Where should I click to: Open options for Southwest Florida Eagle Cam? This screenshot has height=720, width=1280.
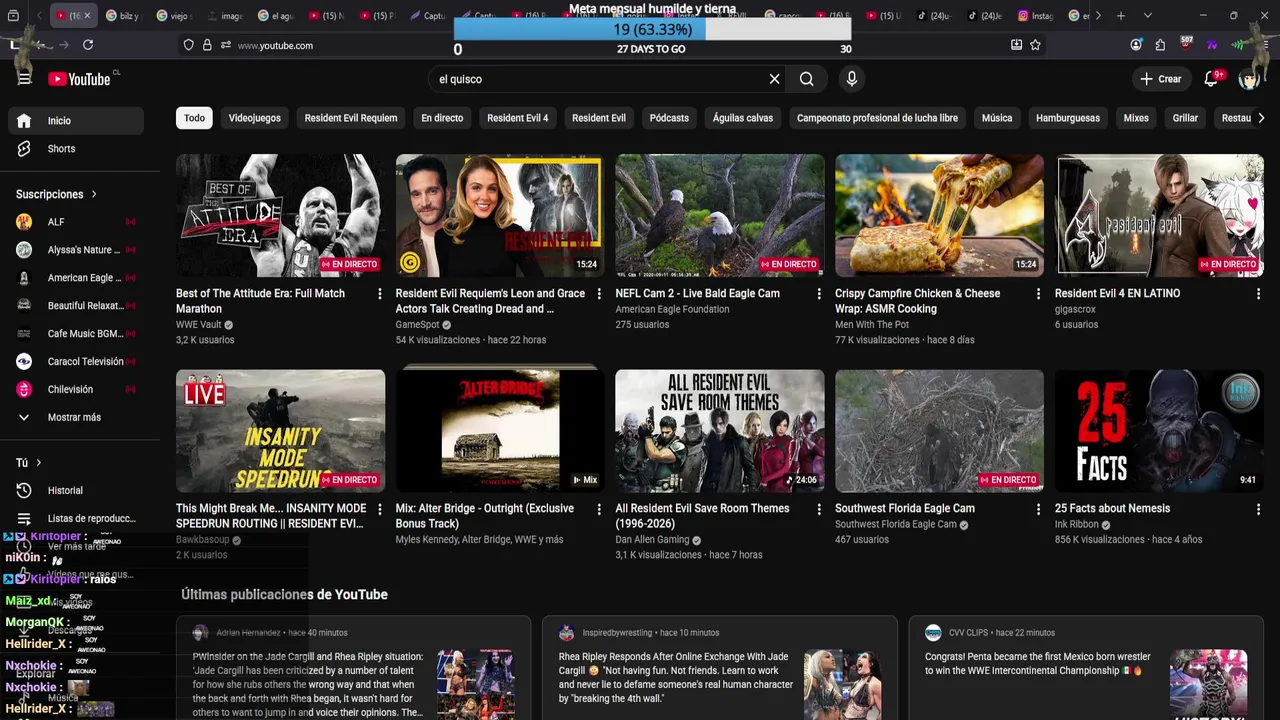click(x=1038, y=509)
